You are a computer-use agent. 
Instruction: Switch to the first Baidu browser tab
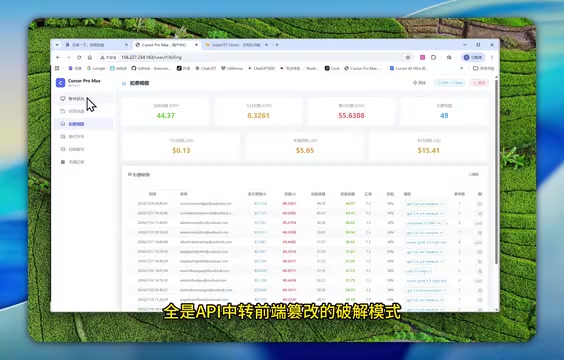pos(96,45)
